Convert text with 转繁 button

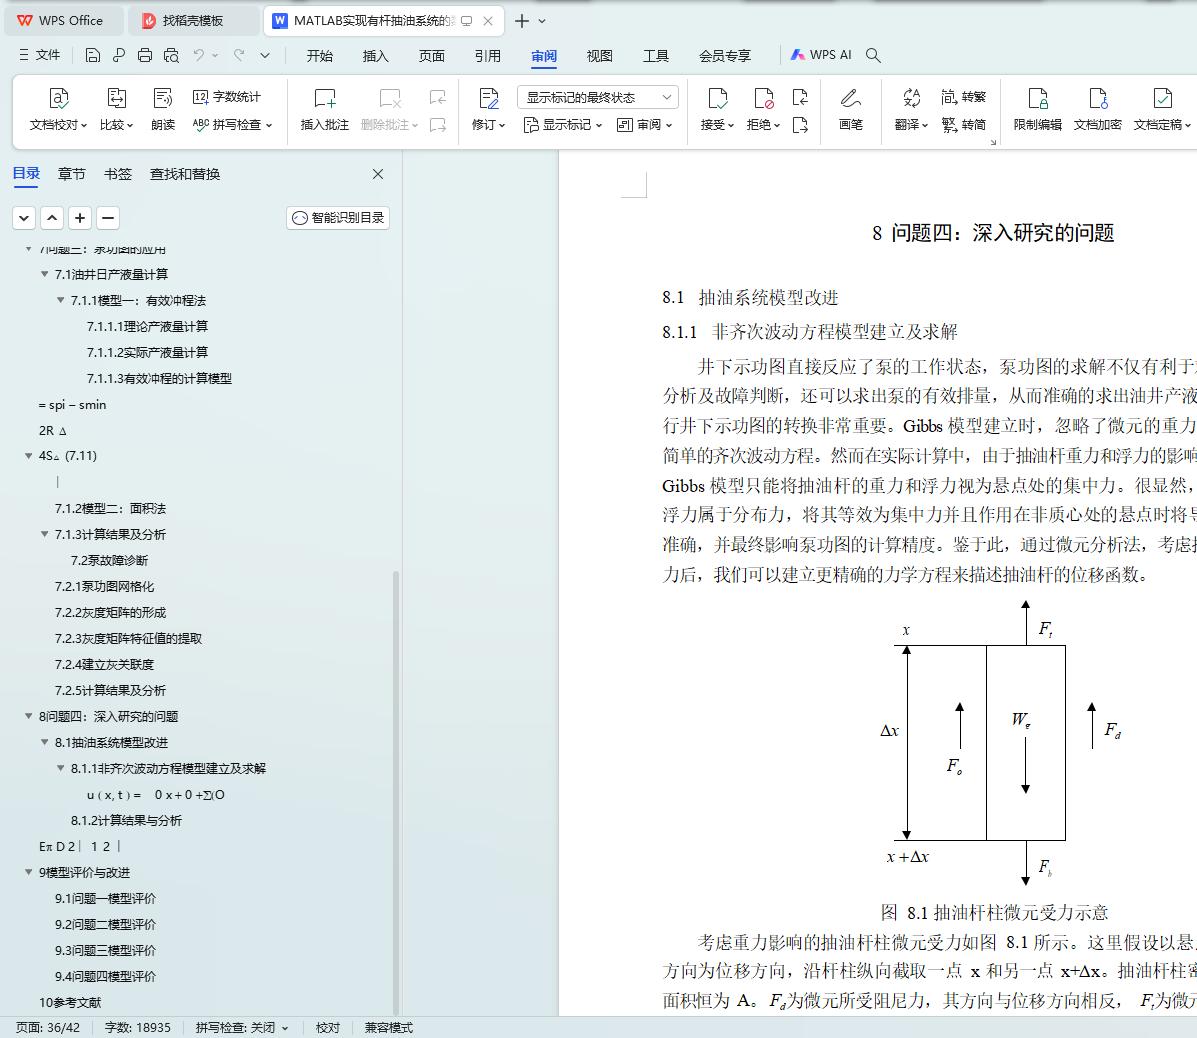click(x=963, y=97)
